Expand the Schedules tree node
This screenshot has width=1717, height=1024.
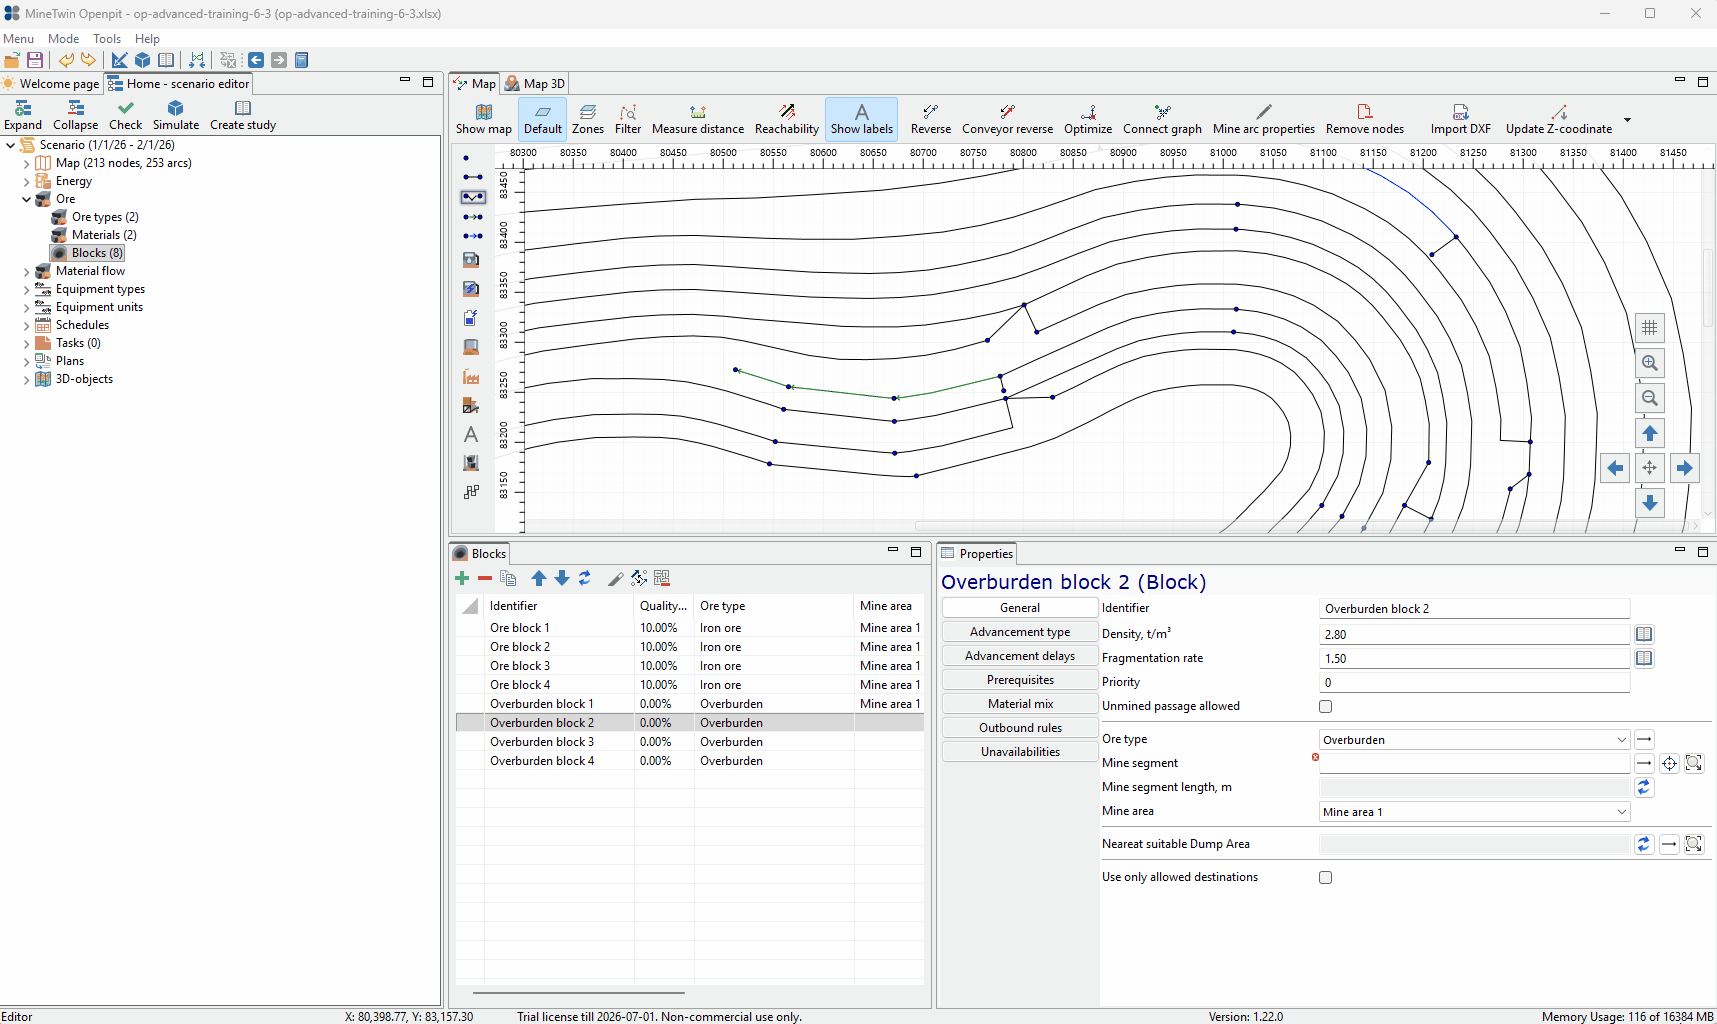point(26,325)
